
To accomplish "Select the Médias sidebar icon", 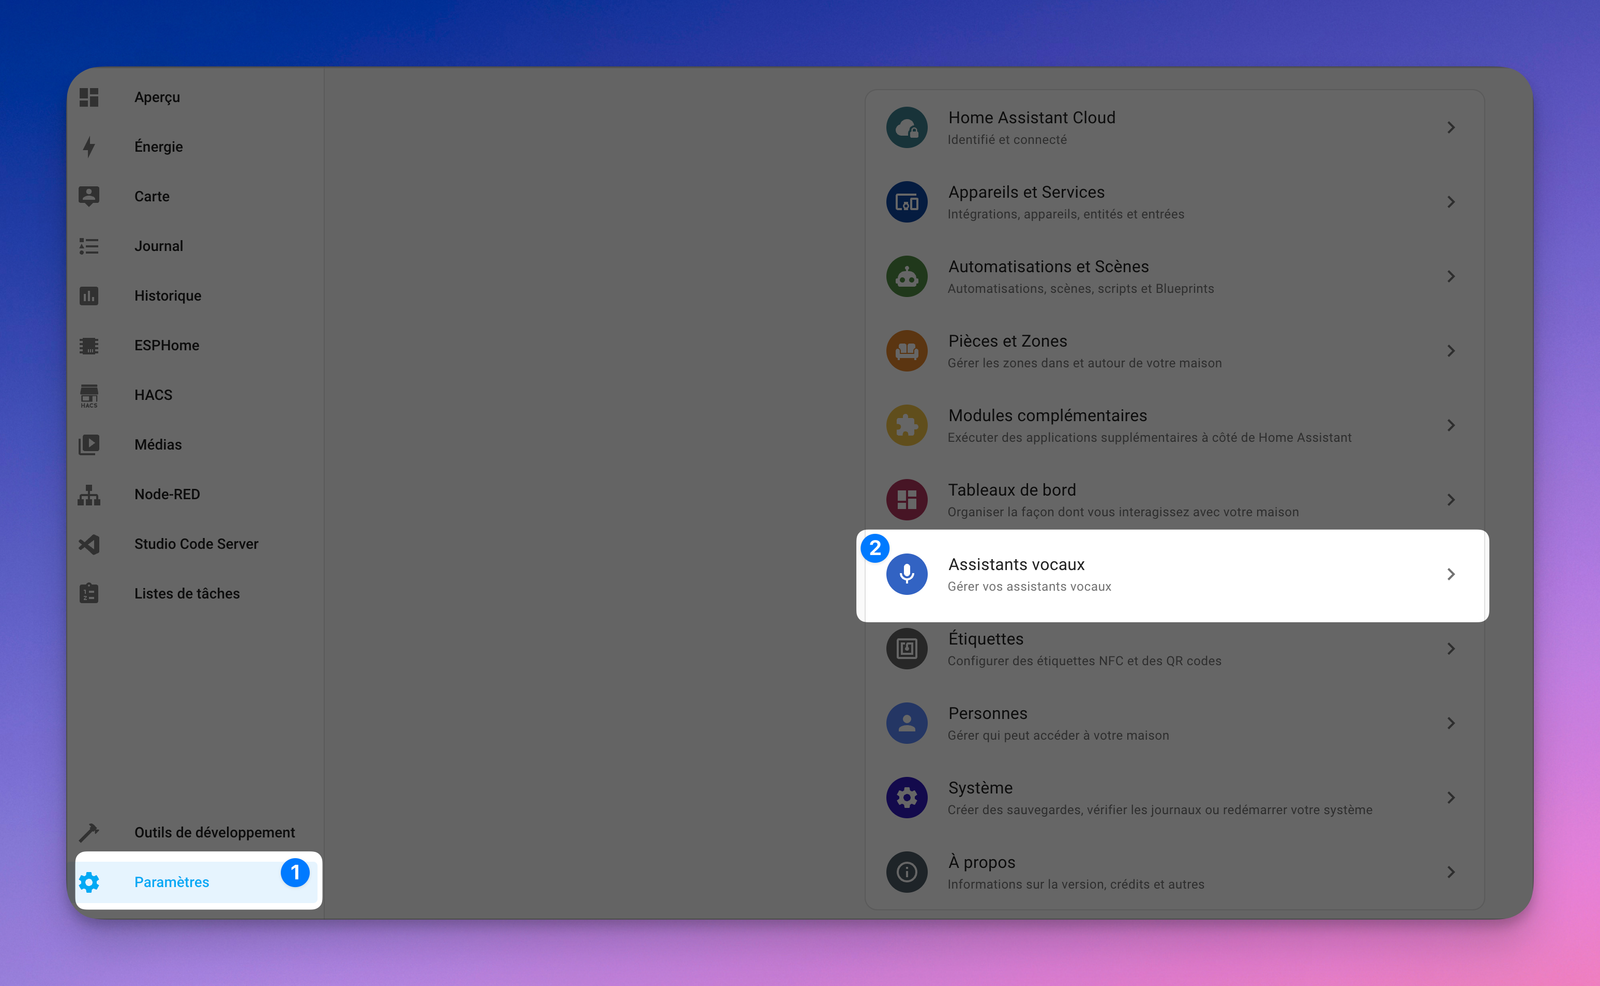I will coord(89,444).
